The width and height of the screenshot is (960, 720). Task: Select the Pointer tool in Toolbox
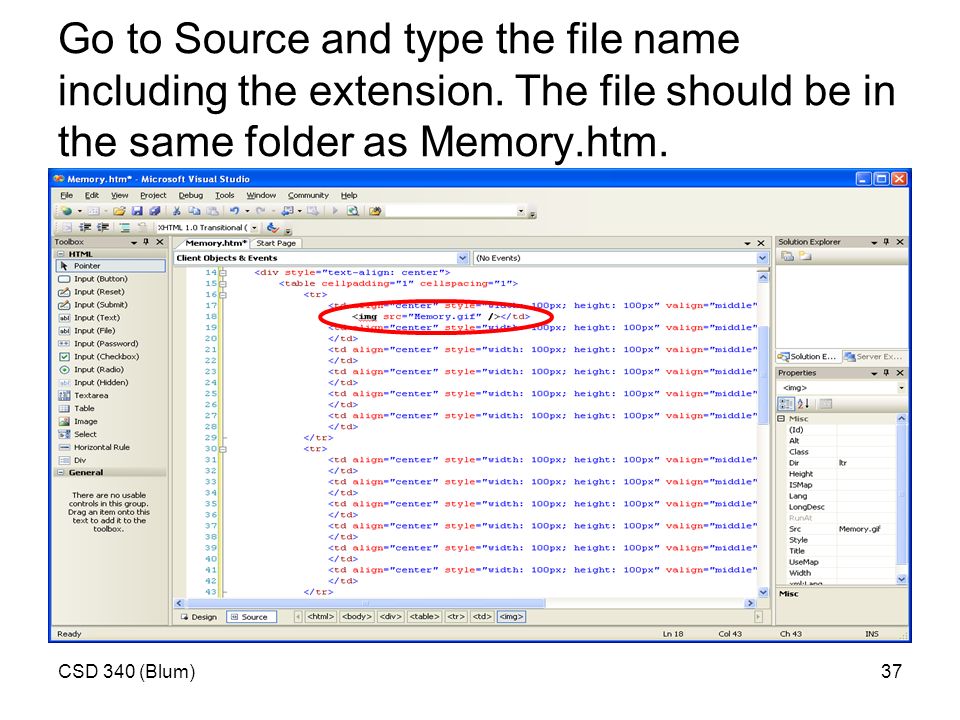[x=111, y=266]
